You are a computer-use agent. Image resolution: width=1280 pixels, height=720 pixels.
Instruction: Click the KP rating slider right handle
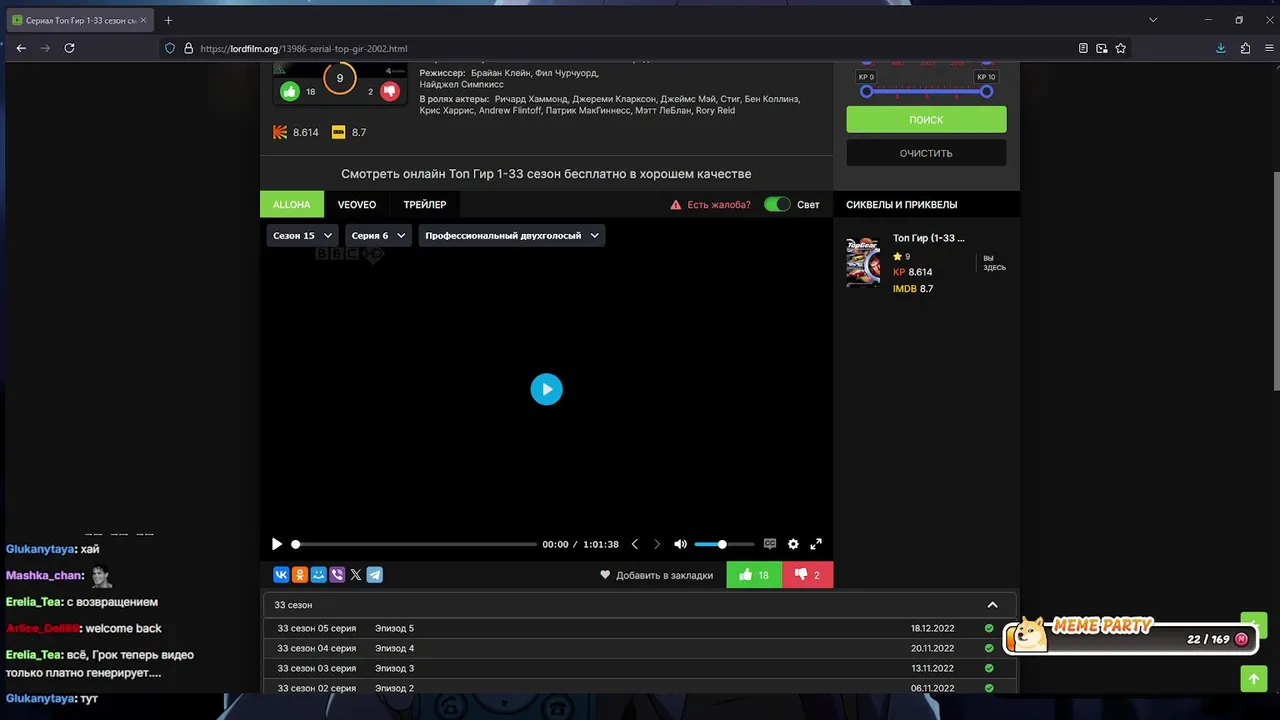986,91
